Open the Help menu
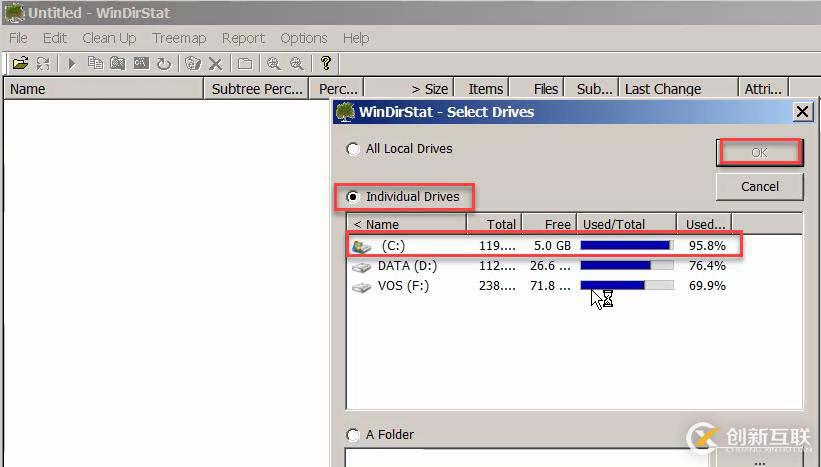The image size is (821, 467). tap(356, 38)
